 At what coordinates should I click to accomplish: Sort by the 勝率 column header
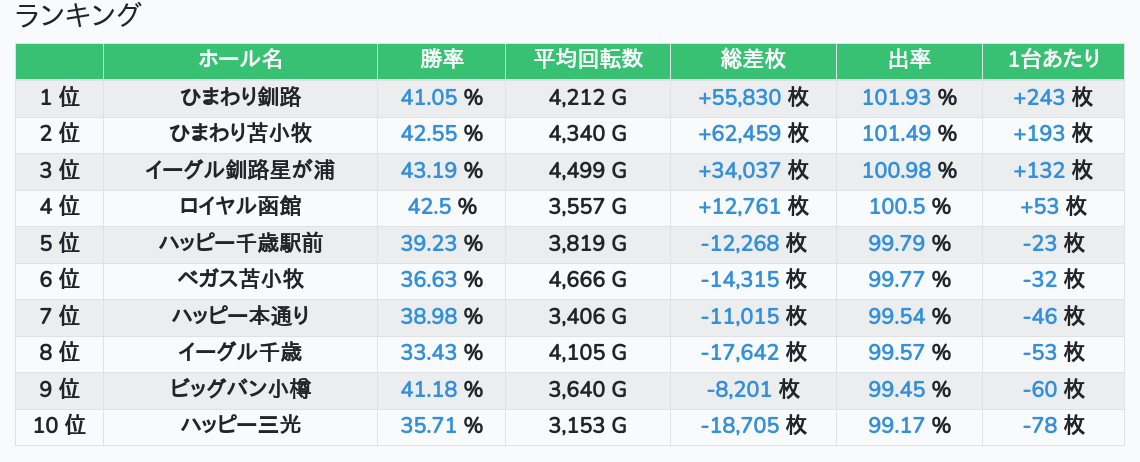(441, 60)
